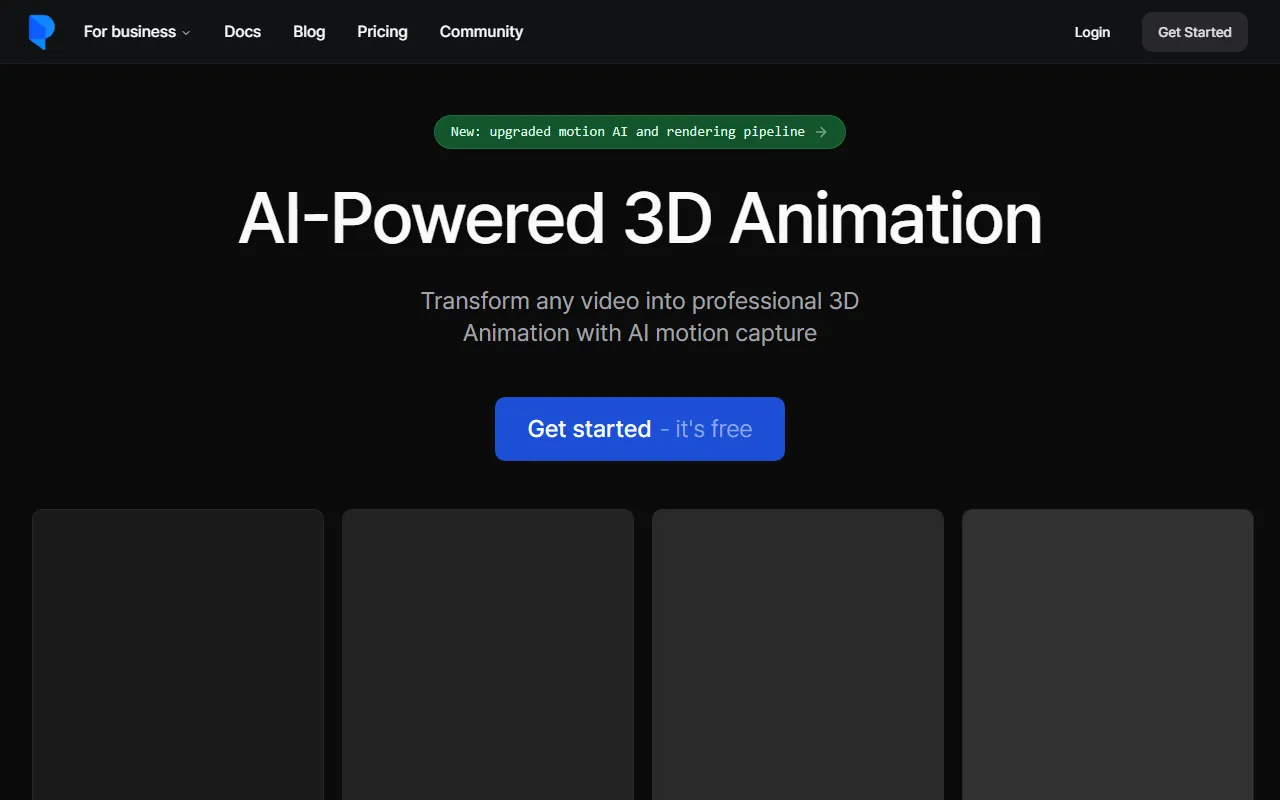
Task: Click the 'Transform any video into professional 3D' line
Action: (640, 301)
